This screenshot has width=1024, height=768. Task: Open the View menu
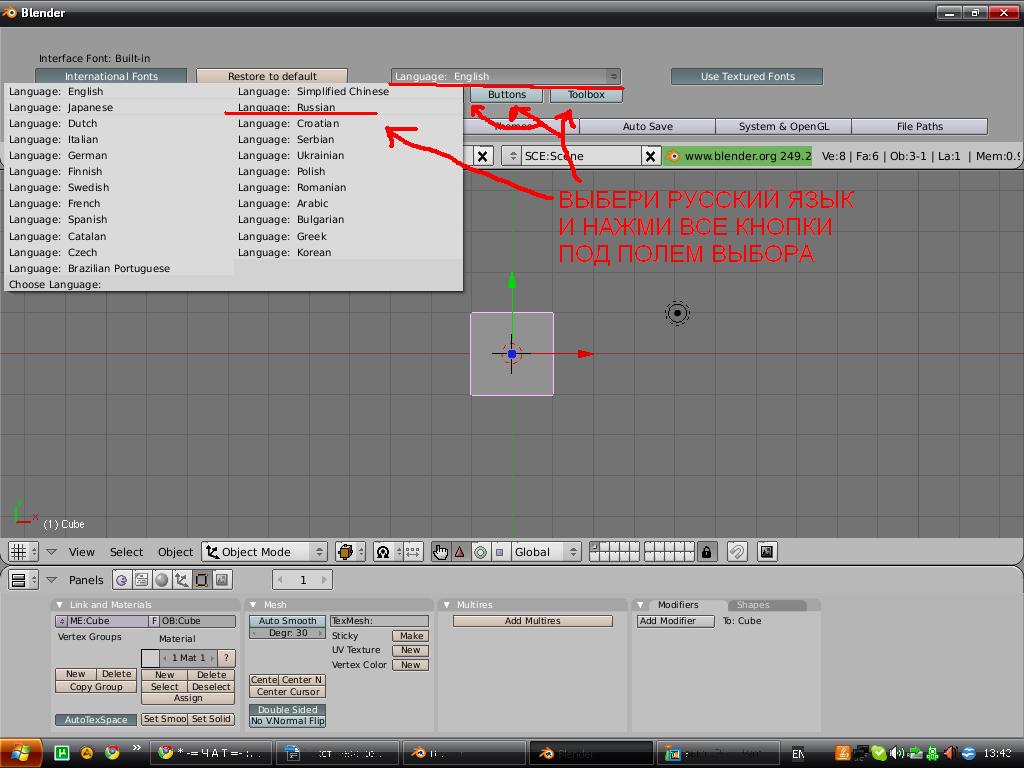(x=81, y=551)
